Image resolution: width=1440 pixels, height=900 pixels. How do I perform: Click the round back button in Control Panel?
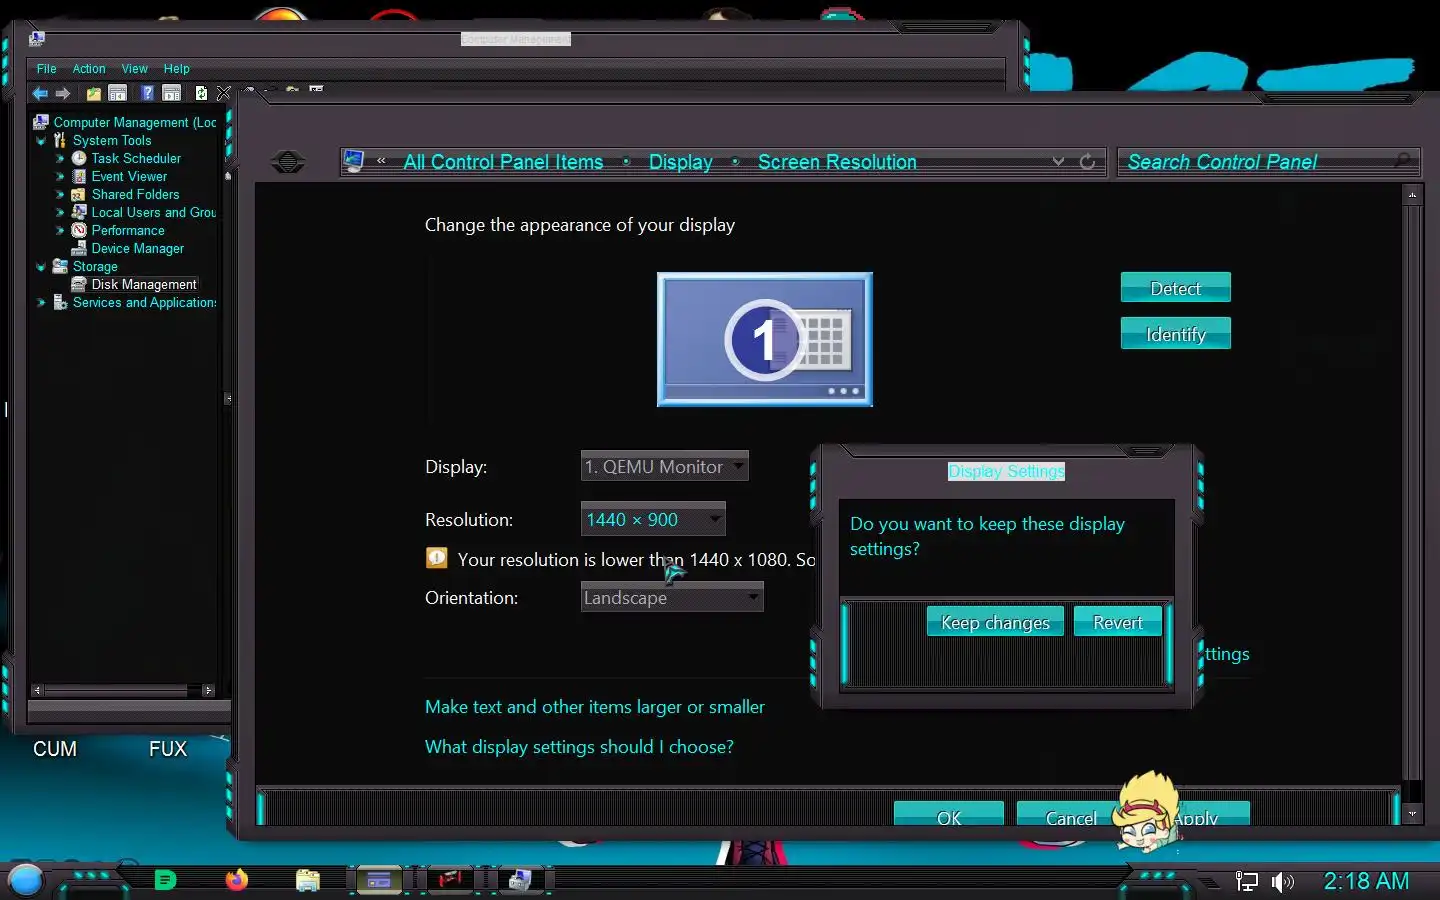(x=288, y=161)
